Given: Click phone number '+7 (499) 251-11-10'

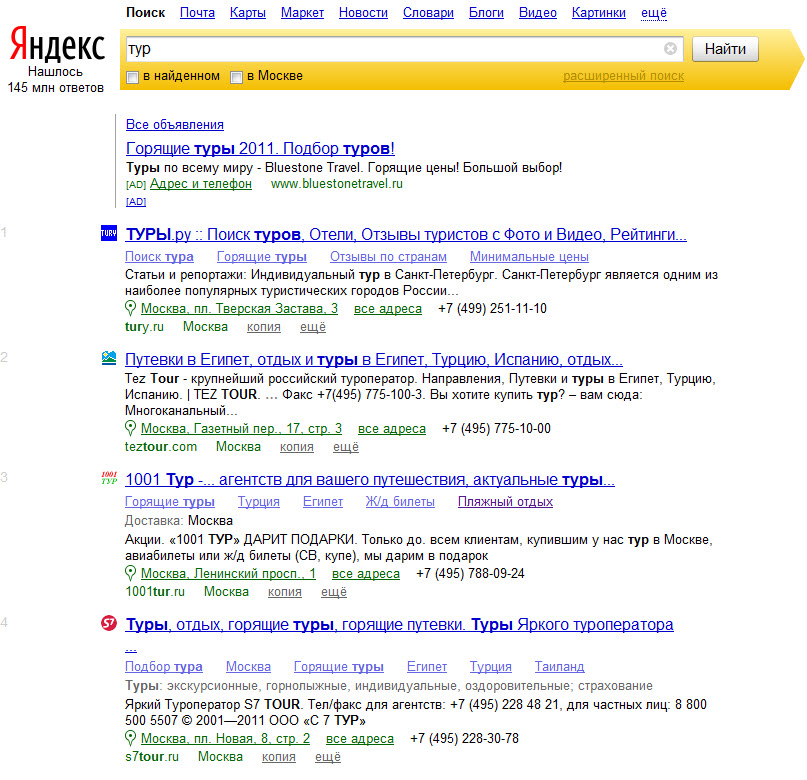Looking at the screenshot, I should click(493, 309).
